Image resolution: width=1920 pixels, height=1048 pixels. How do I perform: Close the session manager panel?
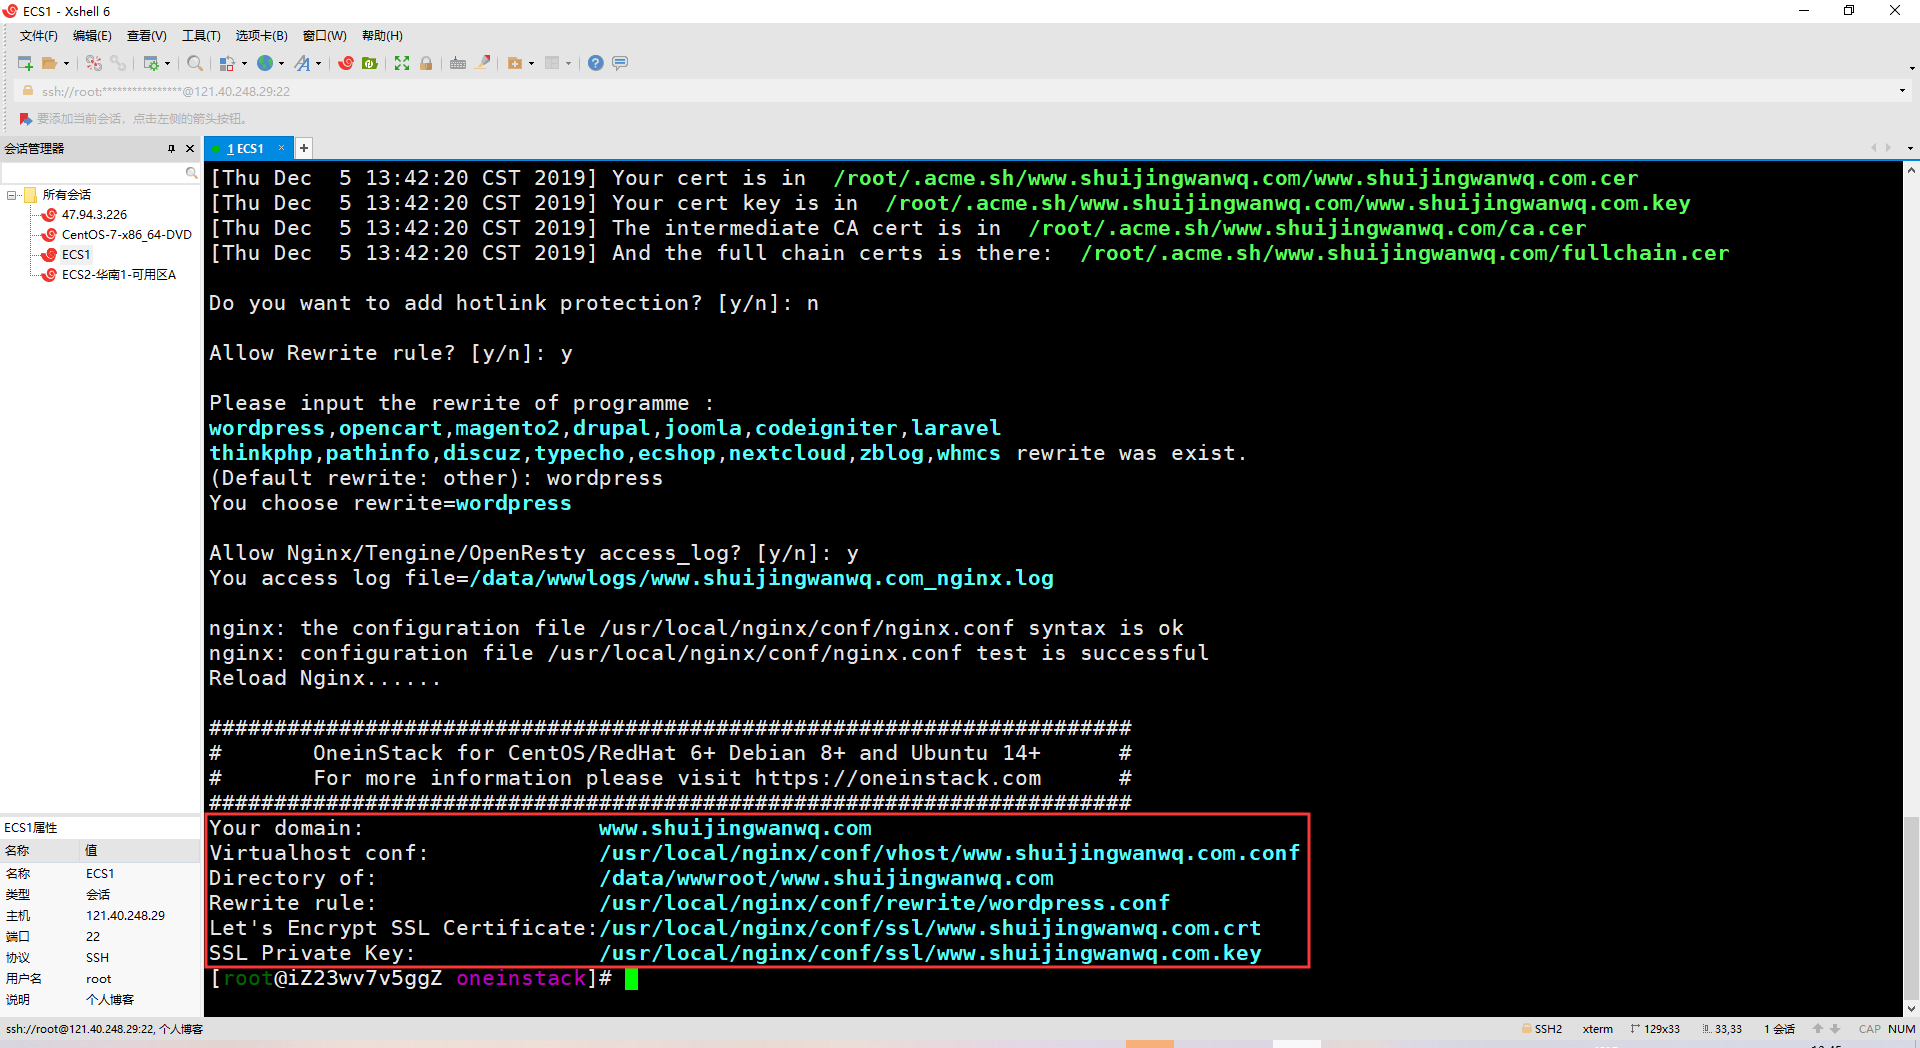190,148
